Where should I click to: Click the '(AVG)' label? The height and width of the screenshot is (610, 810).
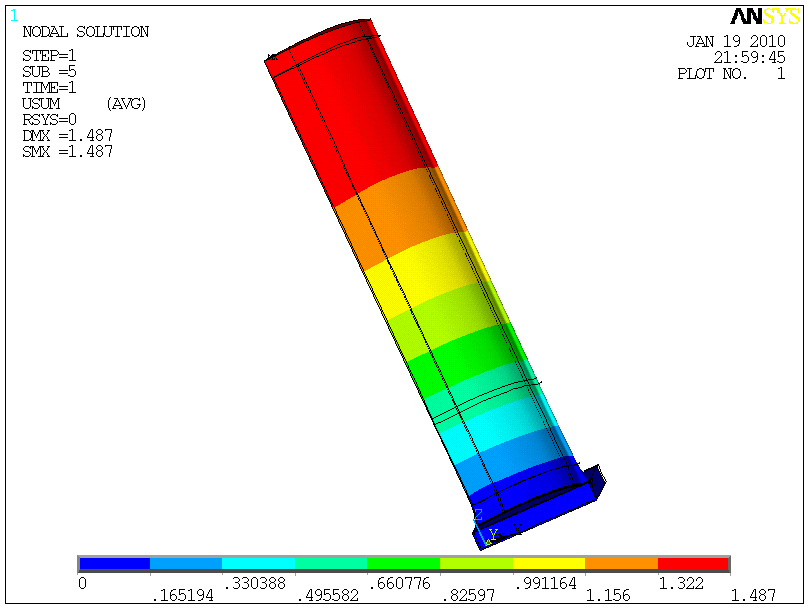126,104
